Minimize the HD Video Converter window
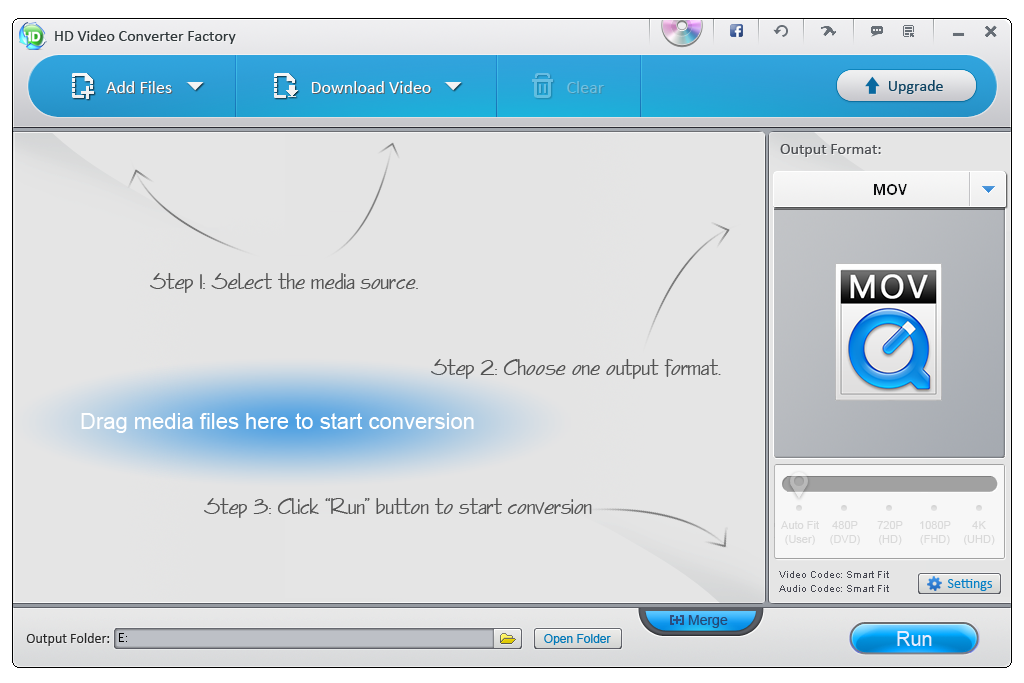 [x=958, y=32]
